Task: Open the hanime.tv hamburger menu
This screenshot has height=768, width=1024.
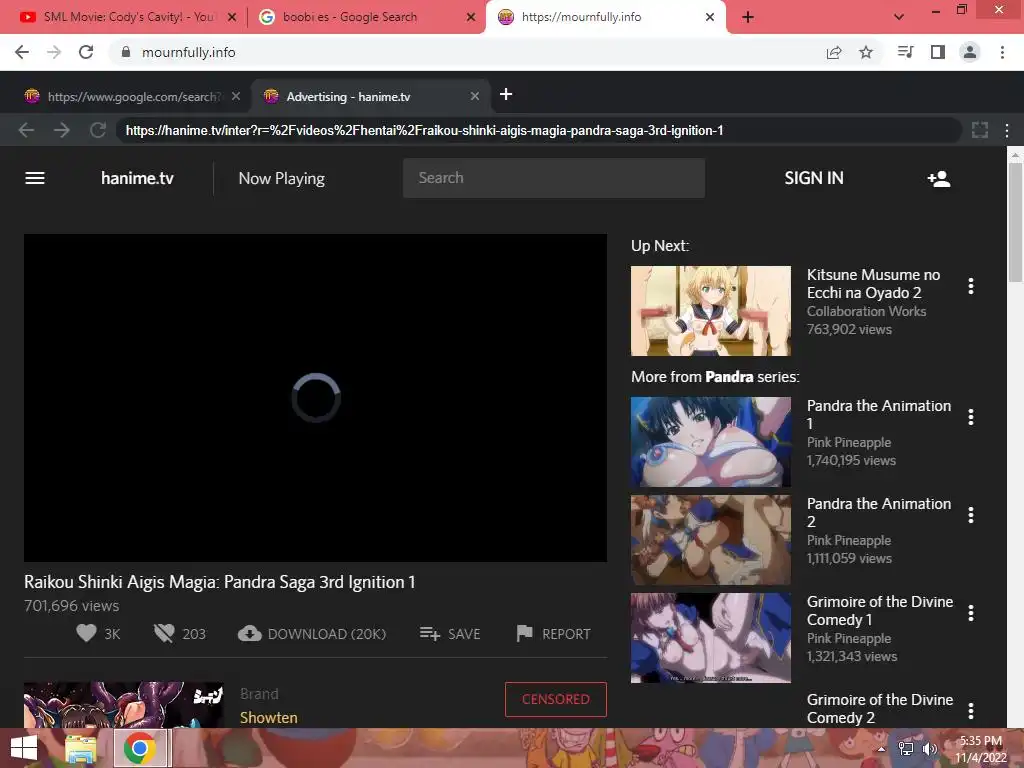Action: 35,178
